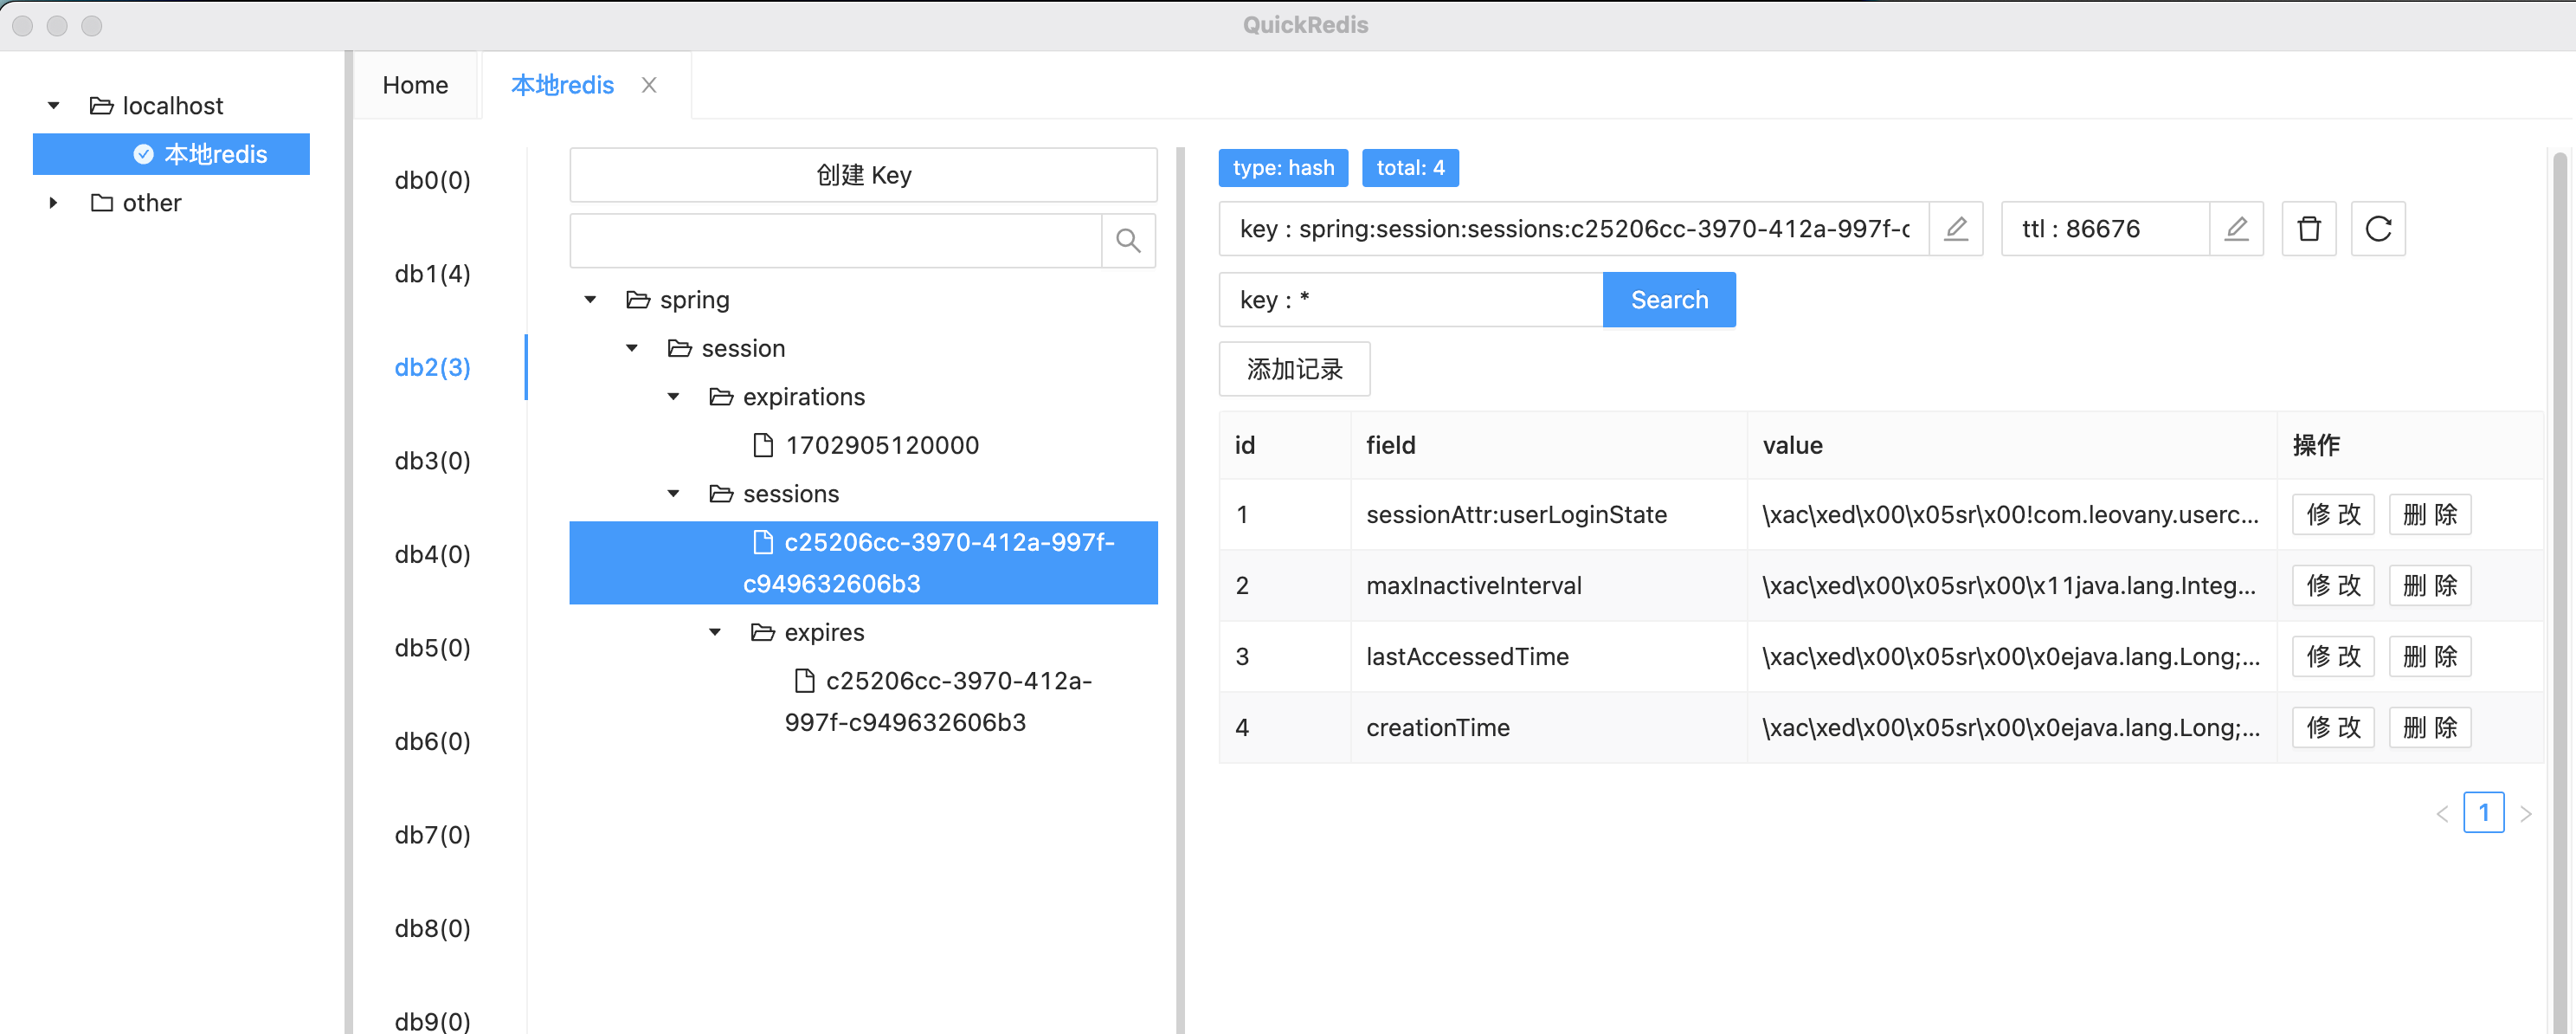Select 本地redis connection in sidebar
This screenshot has height=1034, width=2576.
click(x=171, y=154)
